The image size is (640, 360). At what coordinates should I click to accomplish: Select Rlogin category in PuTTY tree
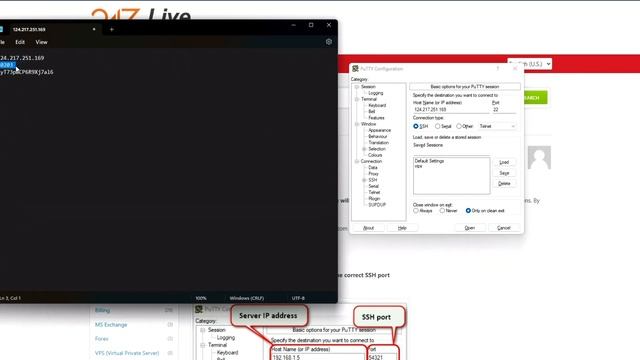pyautogui.click(x=374, y=198)
